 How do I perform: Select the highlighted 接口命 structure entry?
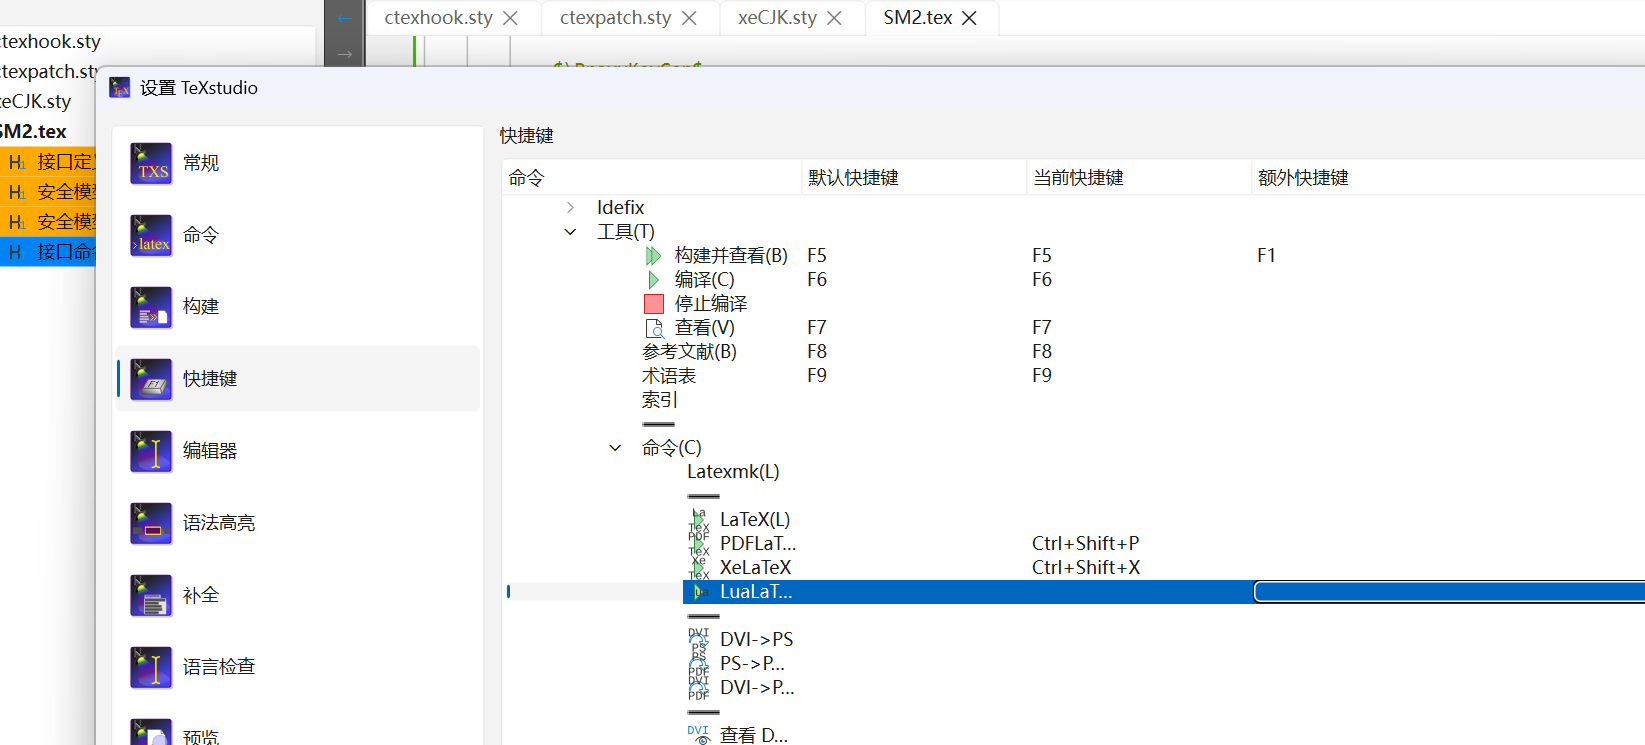48,252
